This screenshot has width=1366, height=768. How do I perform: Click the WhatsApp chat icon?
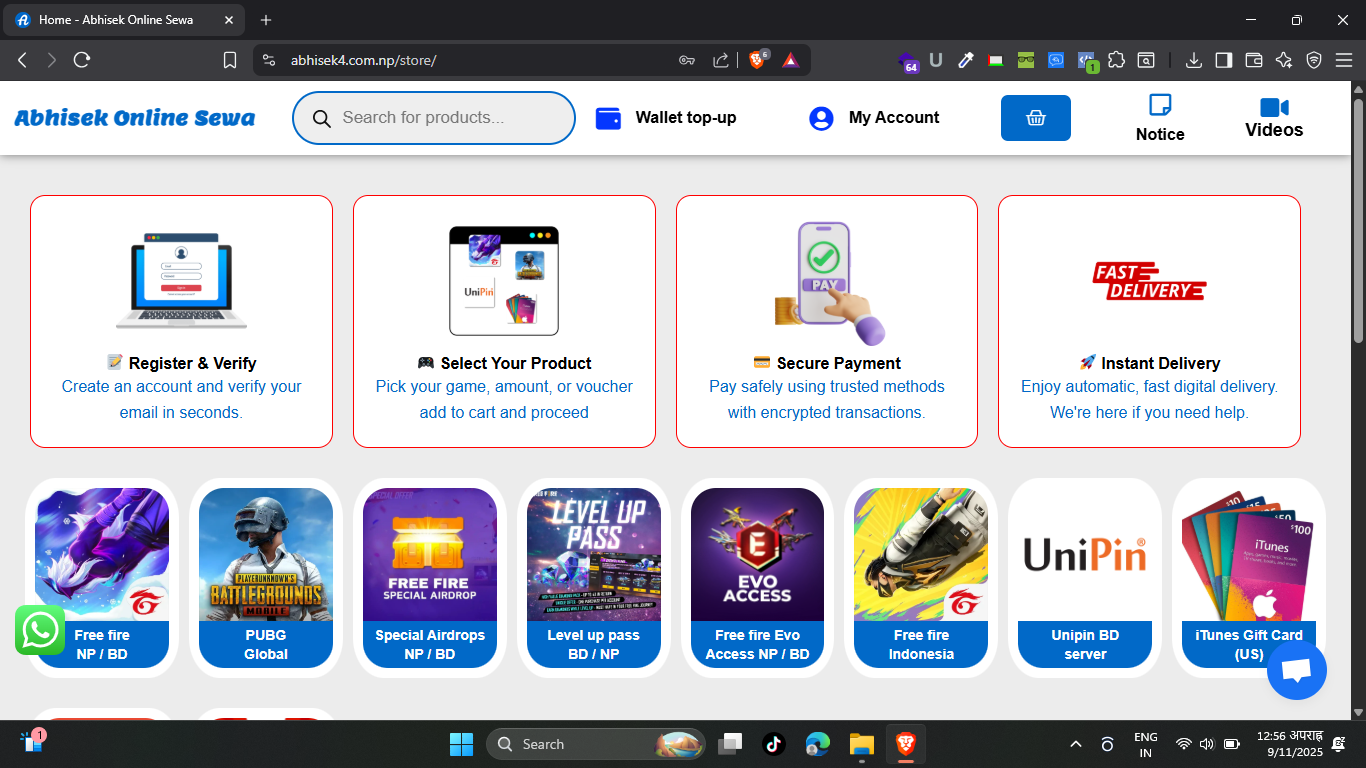point(40,630)
